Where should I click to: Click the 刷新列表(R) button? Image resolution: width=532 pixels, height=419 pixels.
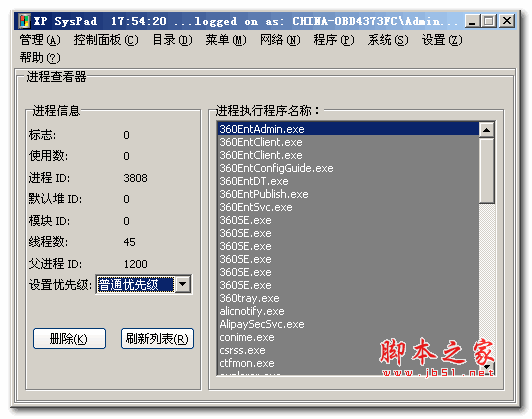pos(157,338)
